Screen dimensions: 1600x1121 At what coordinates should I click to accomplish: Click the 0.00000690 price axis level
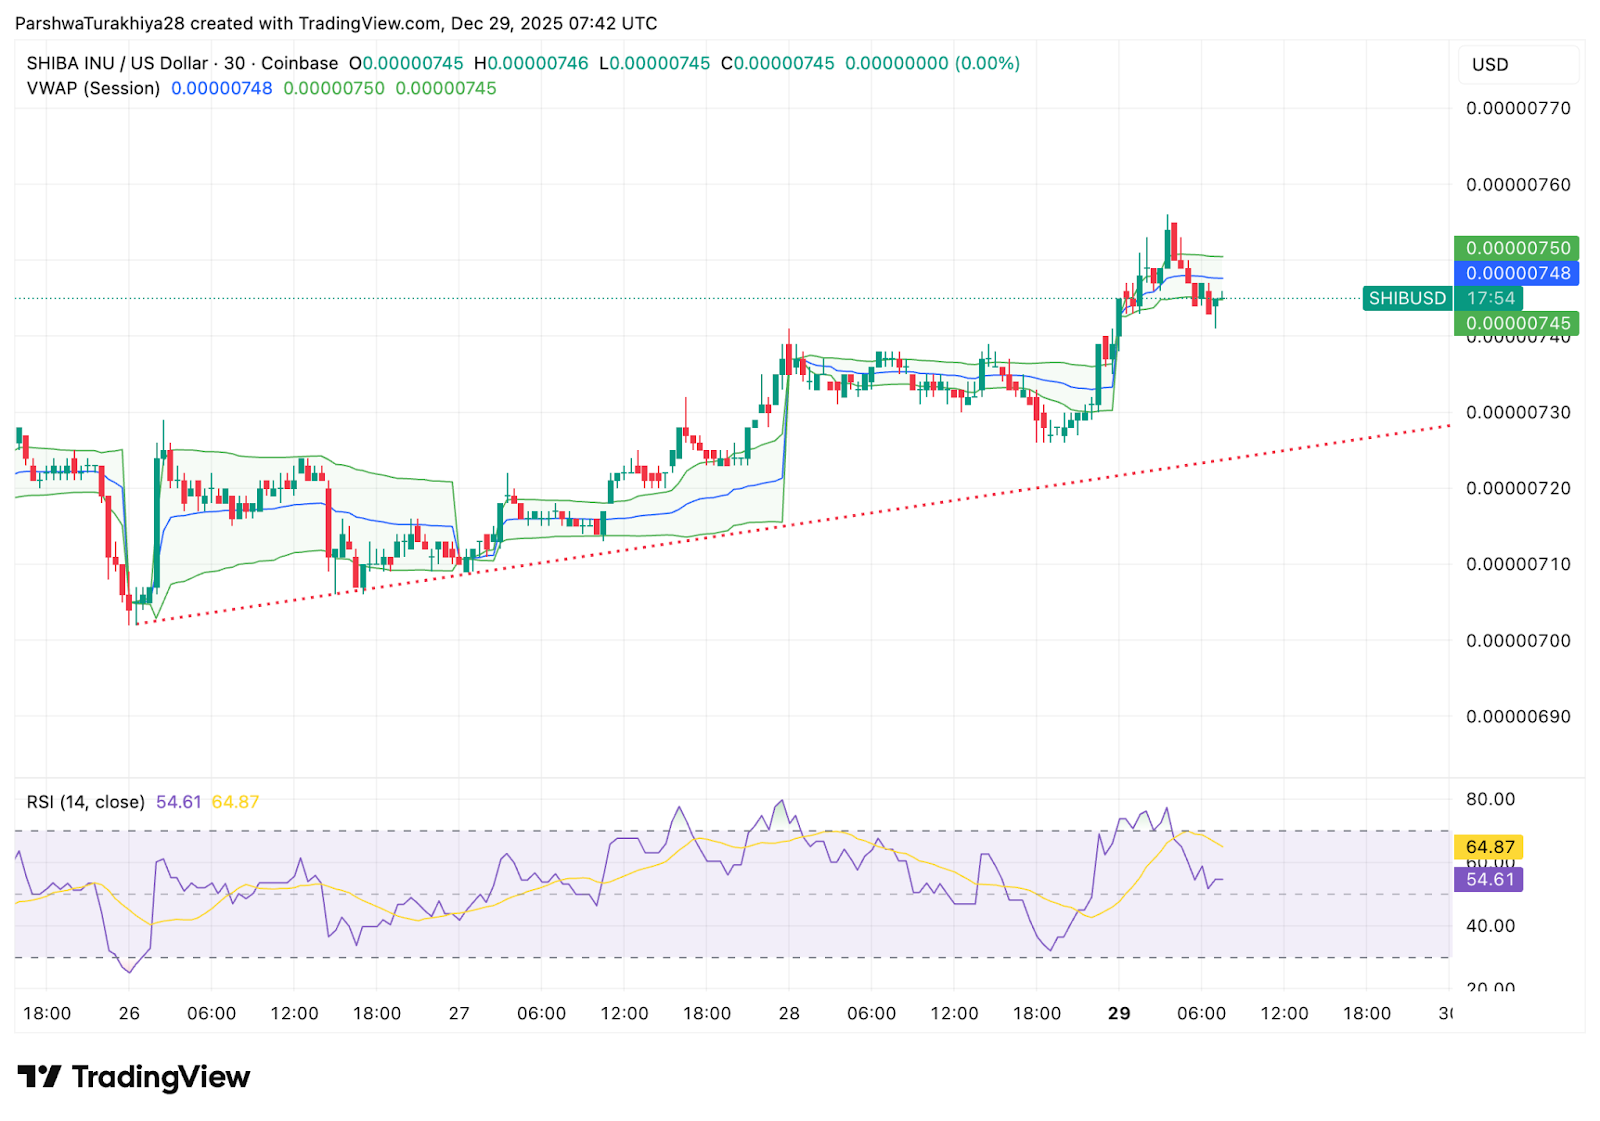1517,717
